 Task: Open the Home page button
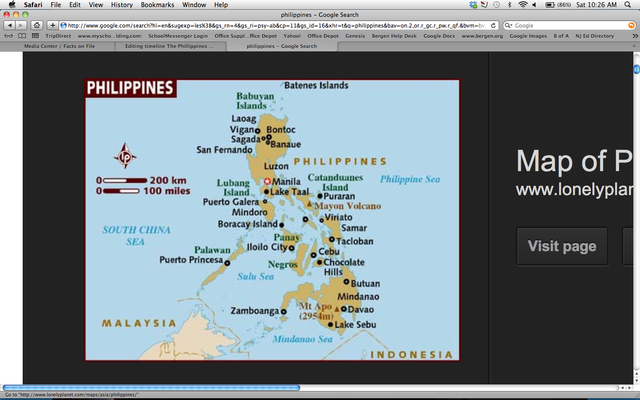[37, 25]
